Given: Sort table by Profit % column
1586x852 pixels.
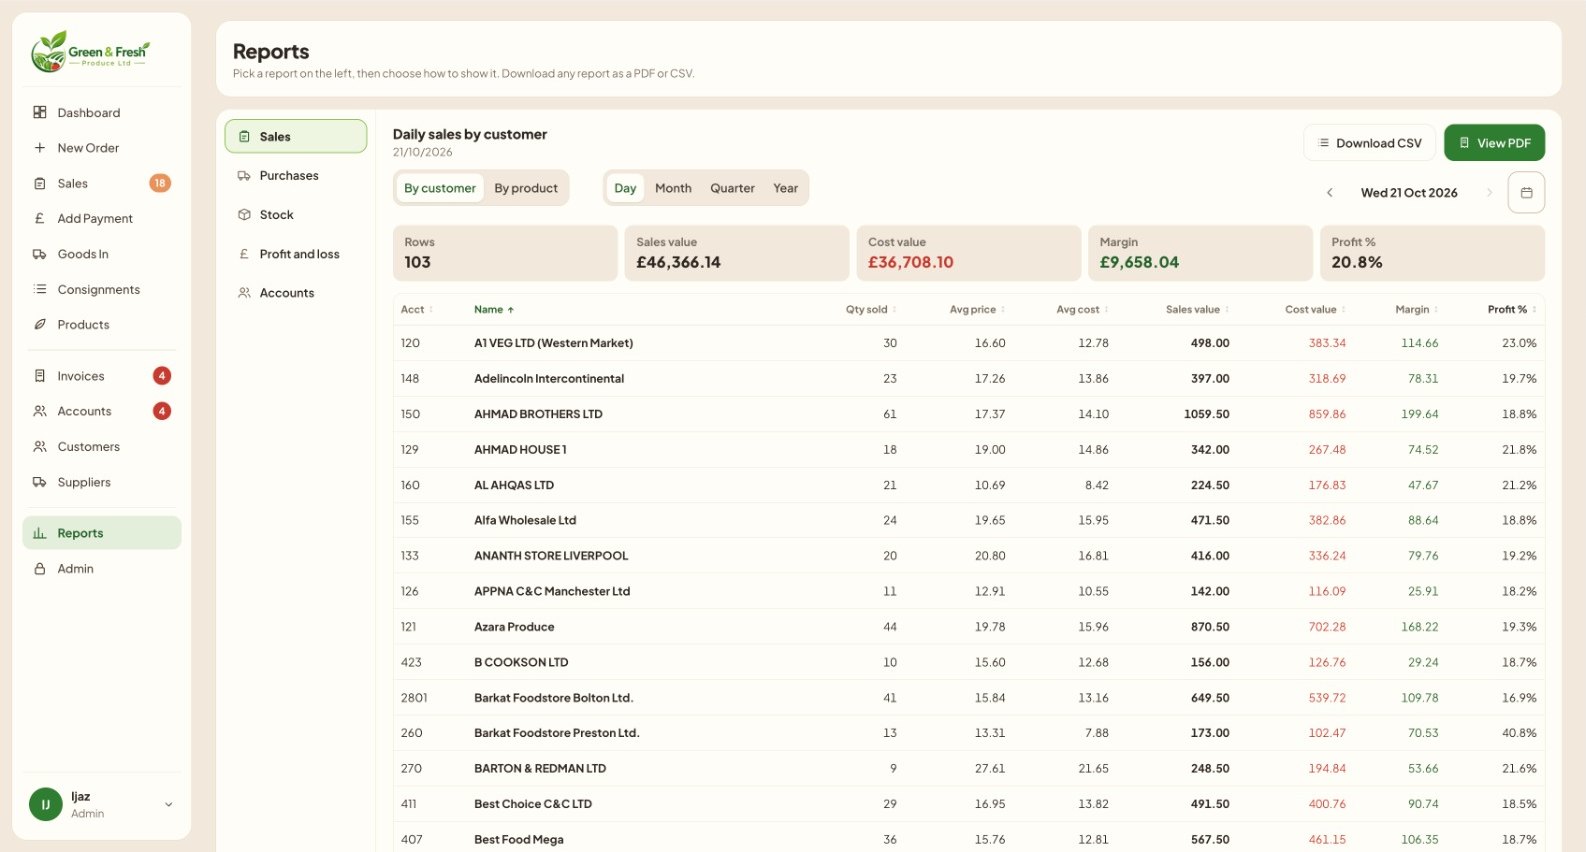Looking at the screenshot, I should 1511,309.
